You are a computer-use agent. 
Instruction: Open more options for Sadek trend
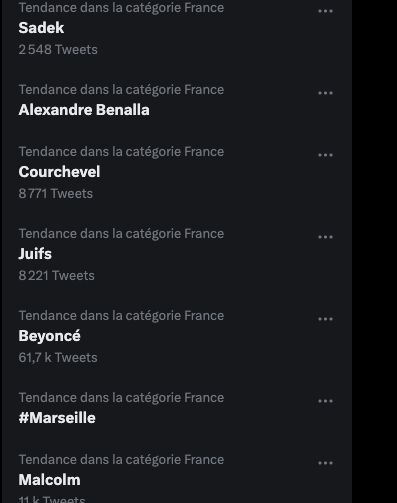pyautogui.click(x=325, y=11)
